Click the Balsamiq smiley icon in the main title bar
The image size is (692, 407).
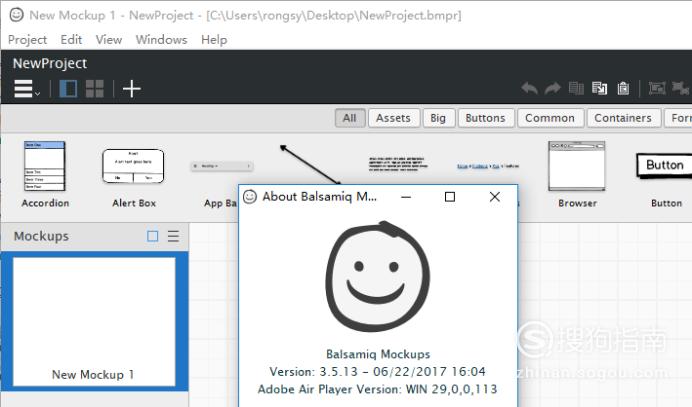(17, 15)
